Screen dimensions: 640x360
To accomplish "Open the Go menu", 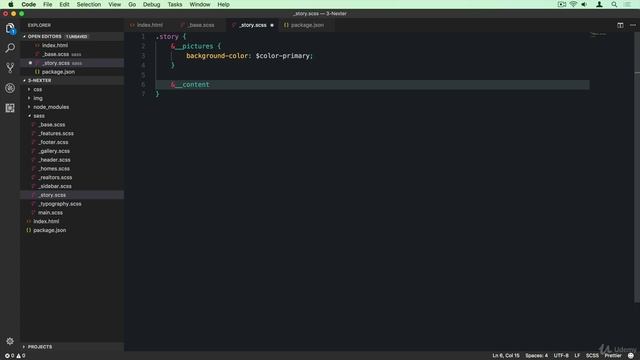I will click(x=132, y=4).
